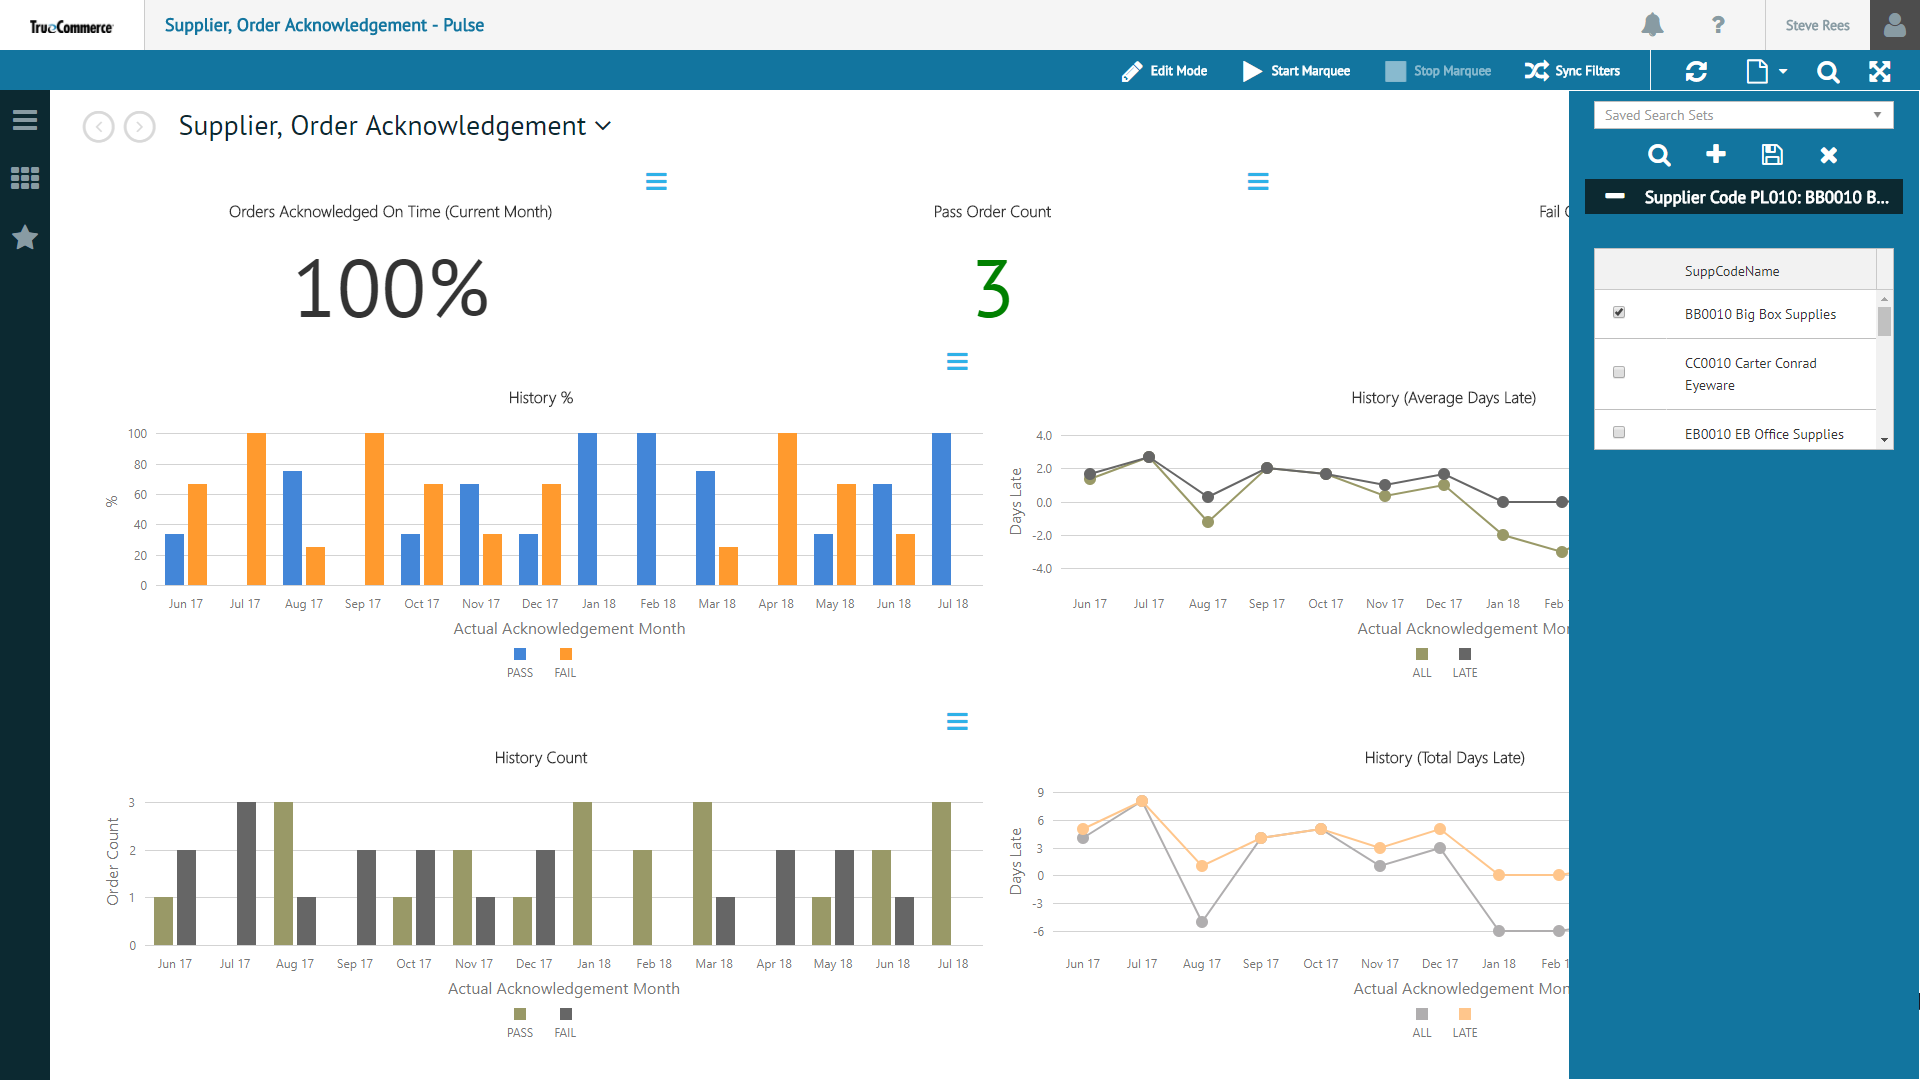Click Start Marquee
The height and width of the screenshot is (1080, 1920).
pos(1296,71)
